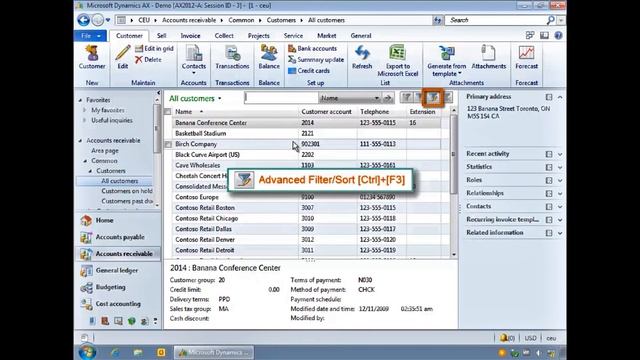Click the Delete button in ribbon

coord(148,60)
